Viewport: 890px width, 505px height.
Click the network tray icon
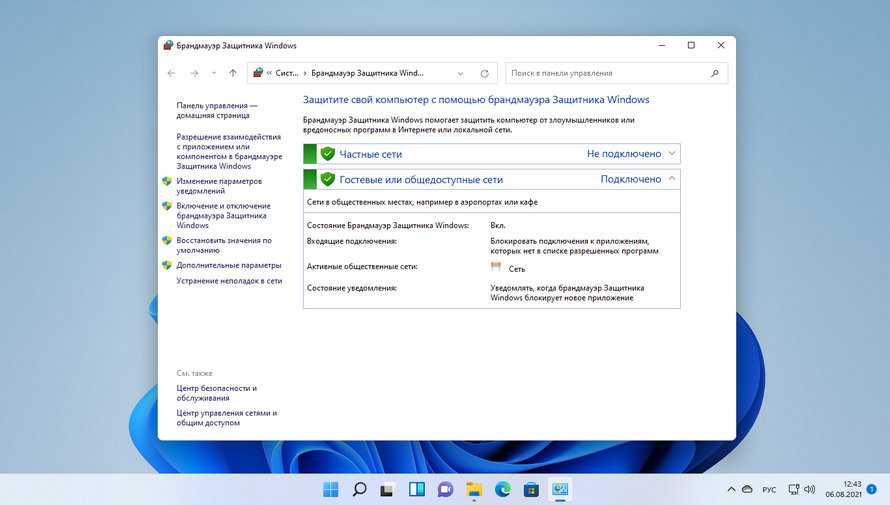[x=794, y=489]
